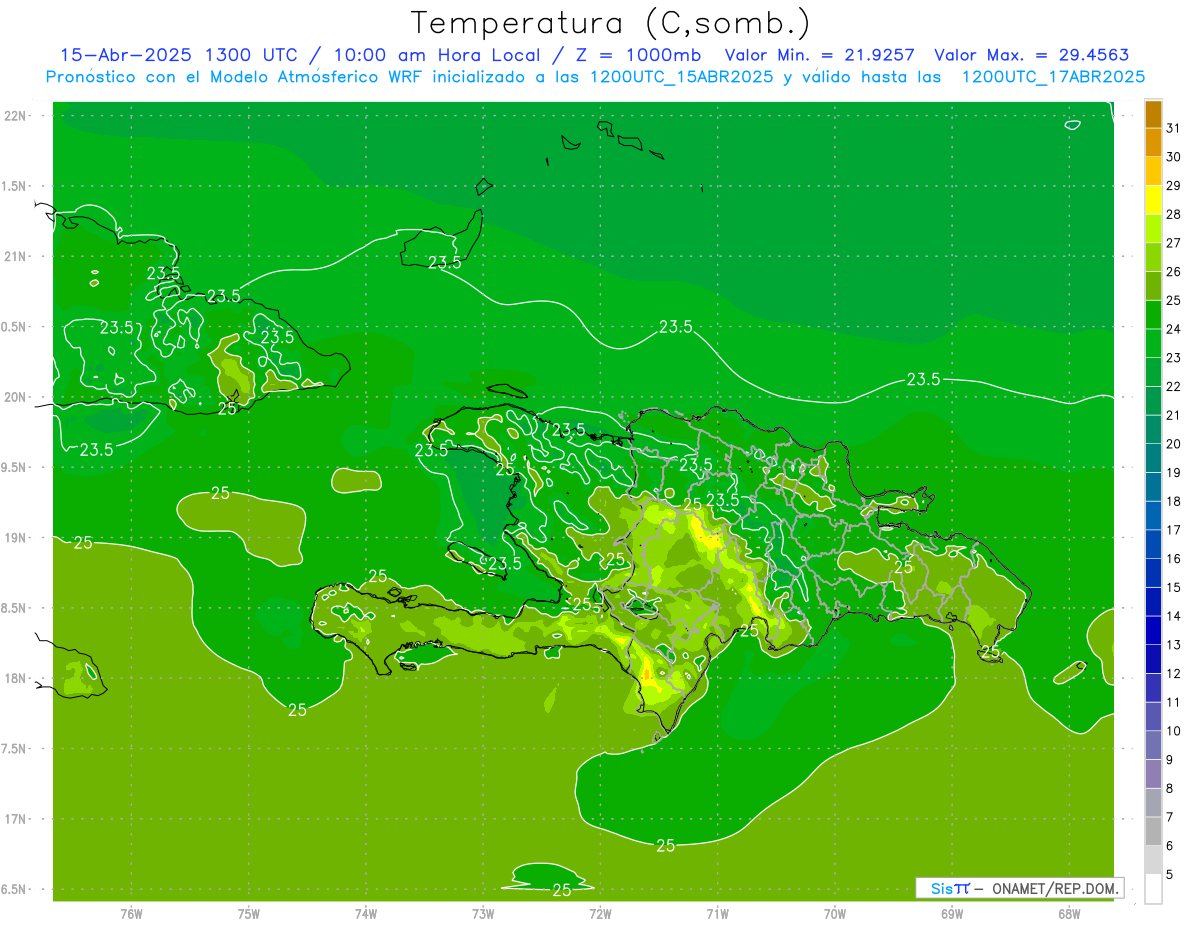The image size is (1200, 927).
Task: Click the legend value 20
Action: tap(1173, 444)
